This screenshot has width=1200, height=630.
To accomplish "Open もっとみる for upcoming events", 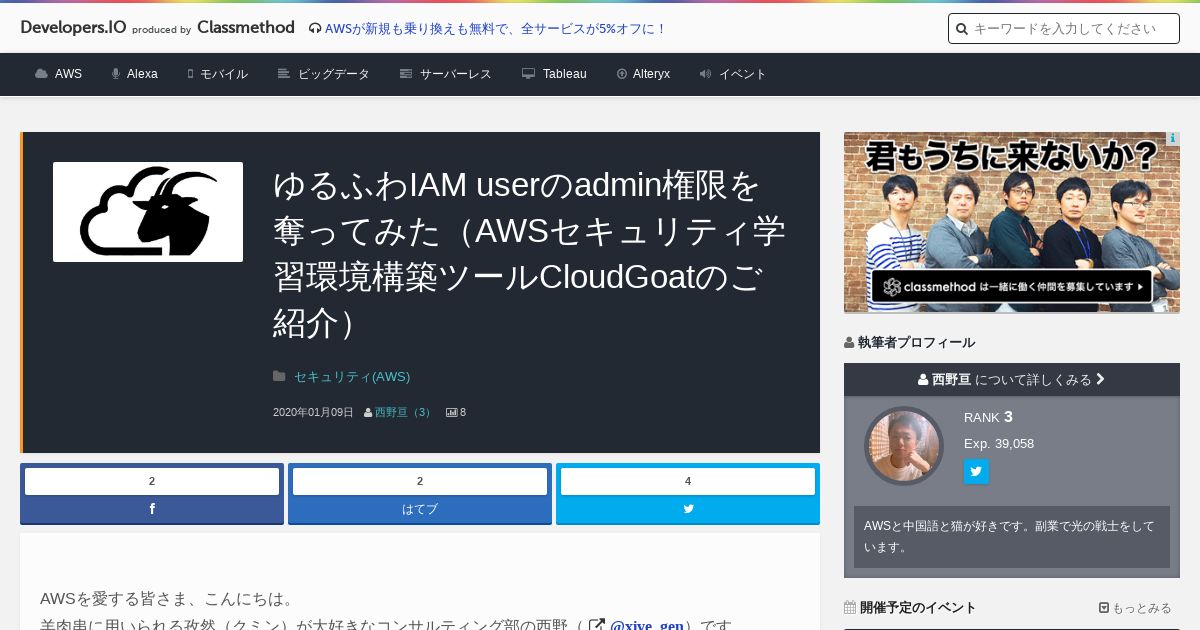I will point(1135,608).
